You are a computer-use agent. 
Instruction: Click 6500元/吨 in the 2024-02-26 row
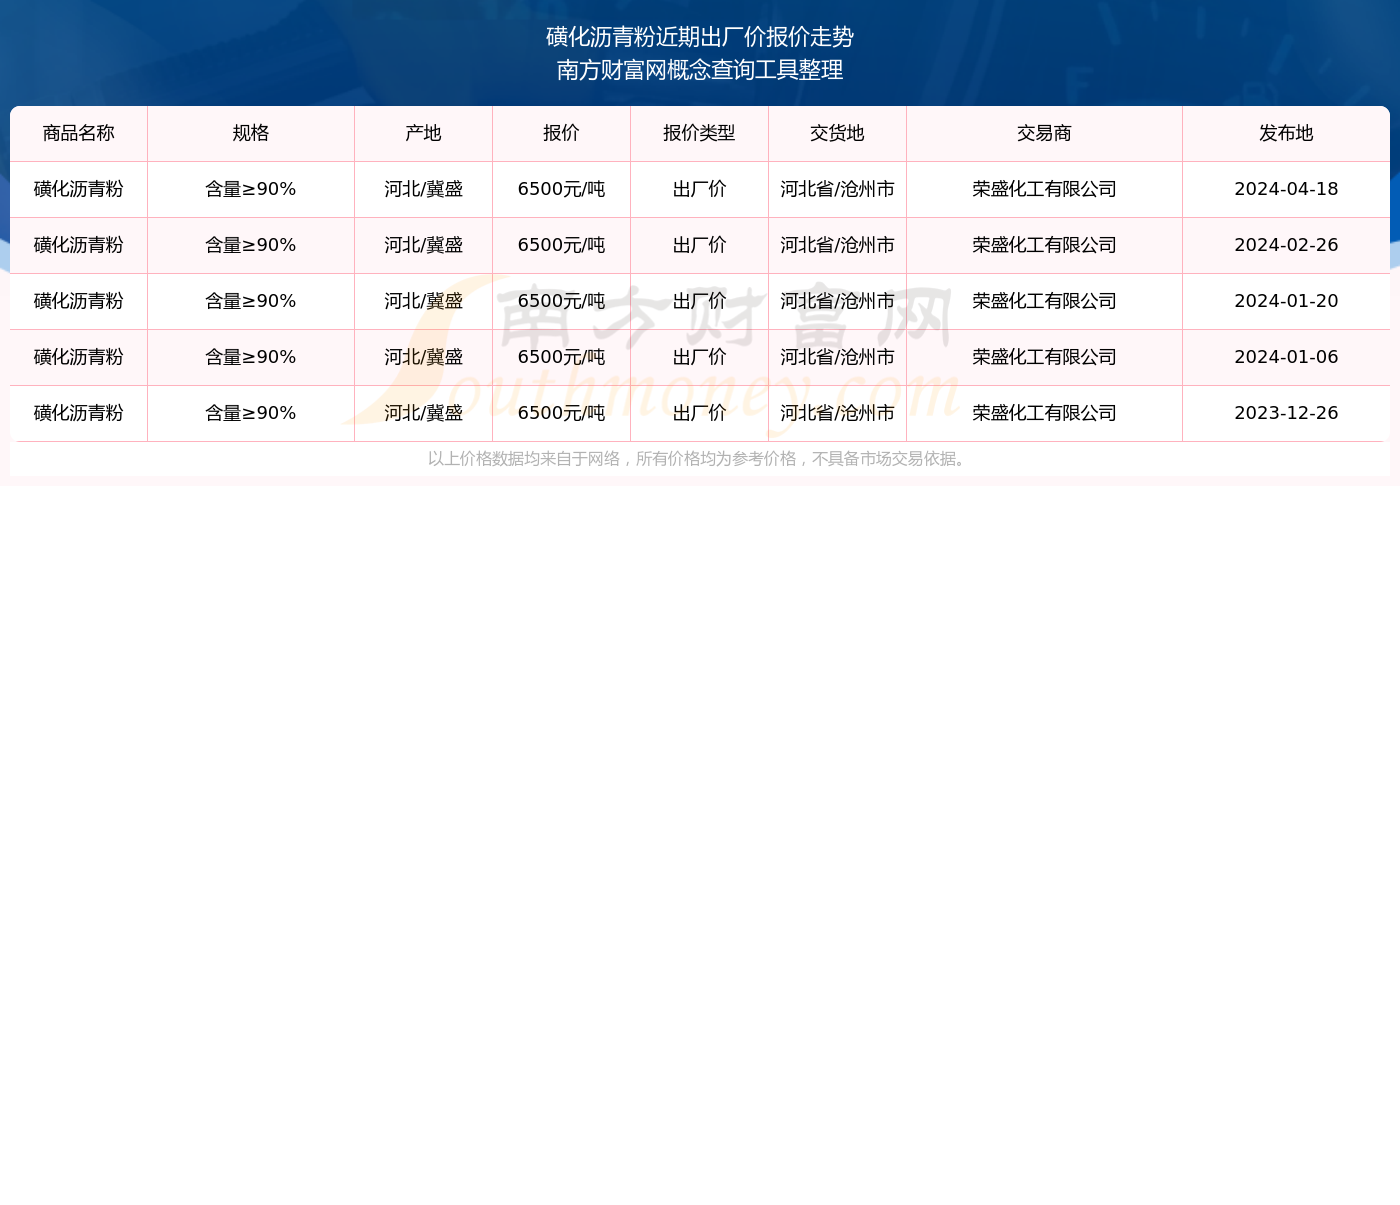coord(561,245)
